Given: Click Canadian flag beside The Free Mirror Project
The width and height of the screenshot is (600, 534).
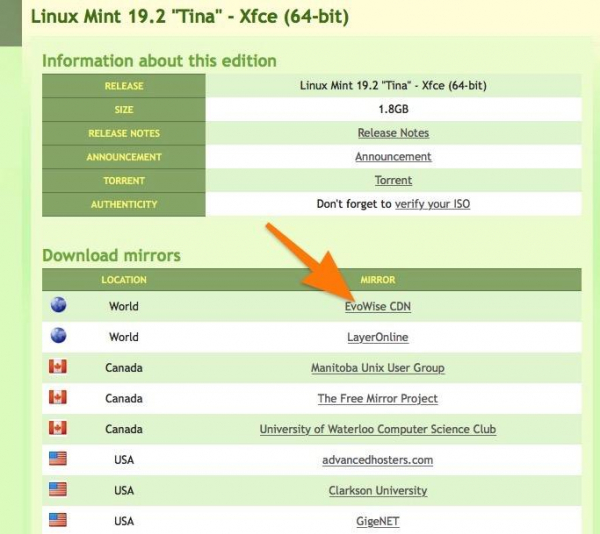Looking at the screenshot, I should point(58,397).
